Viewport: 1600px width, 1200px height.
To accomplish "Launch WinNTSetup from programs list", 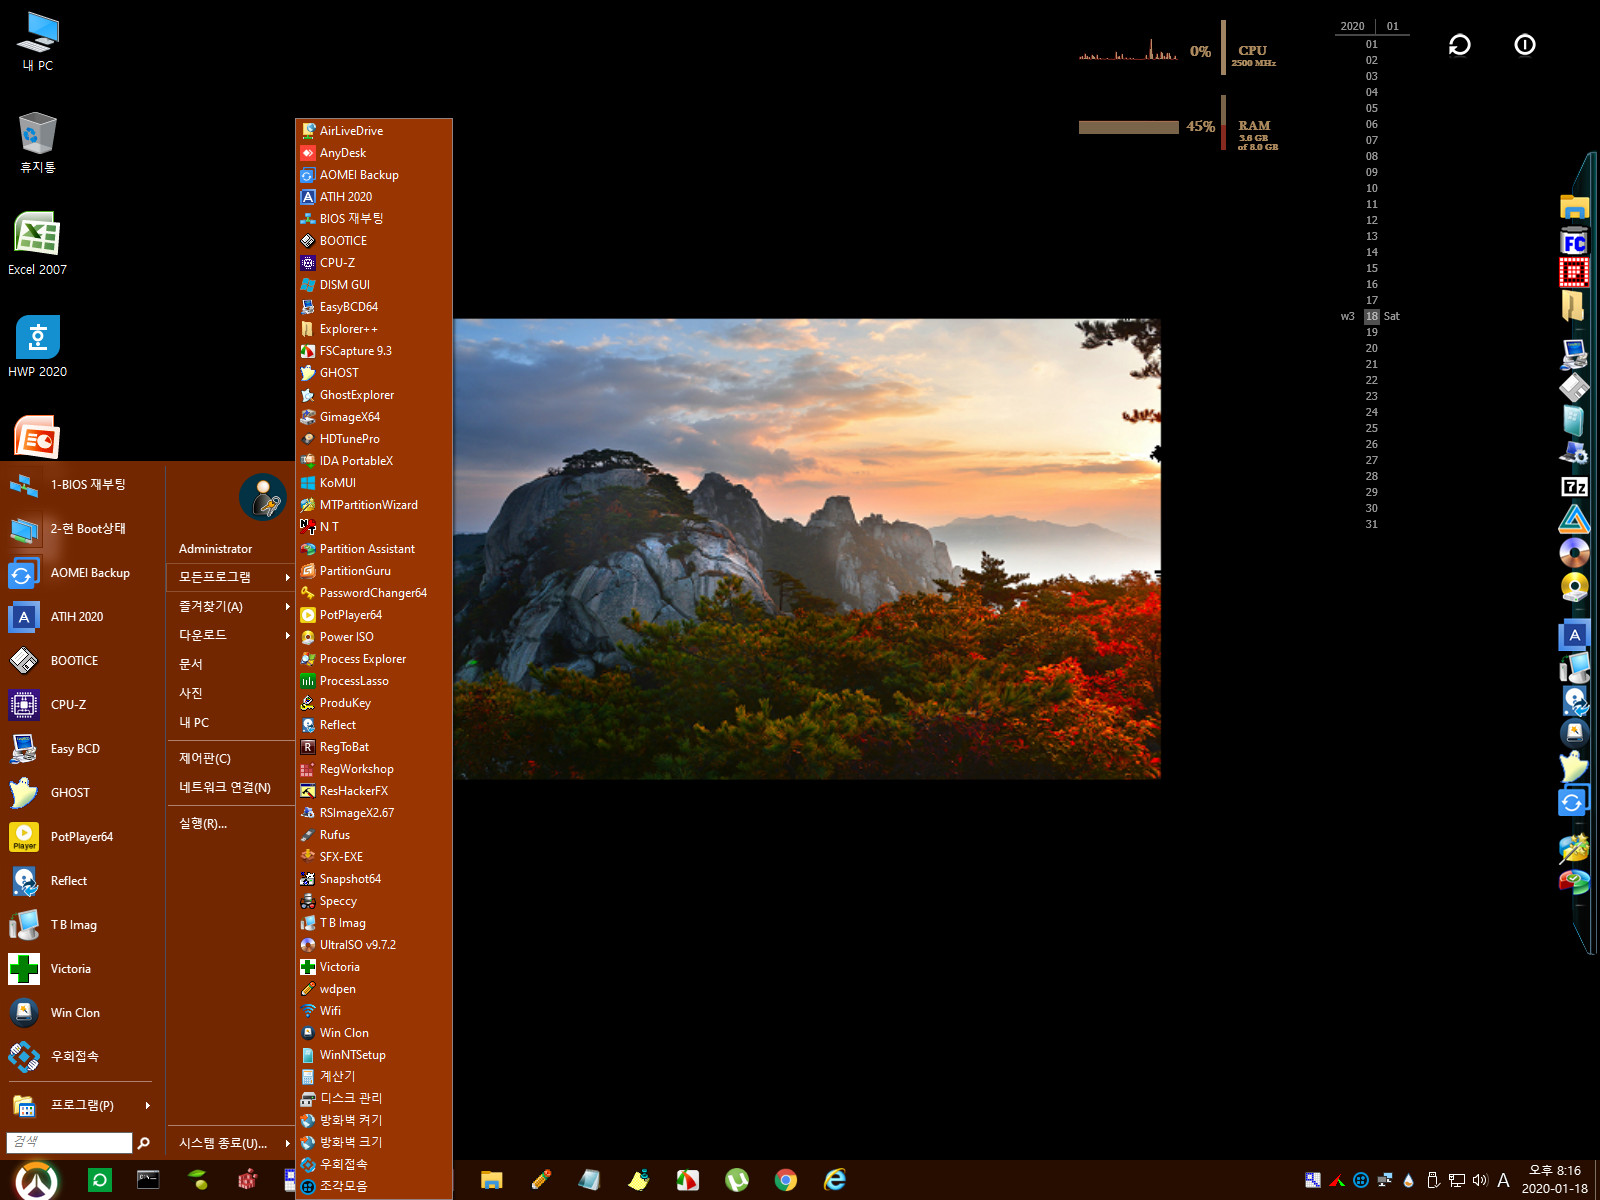I will coord(374,1055).
